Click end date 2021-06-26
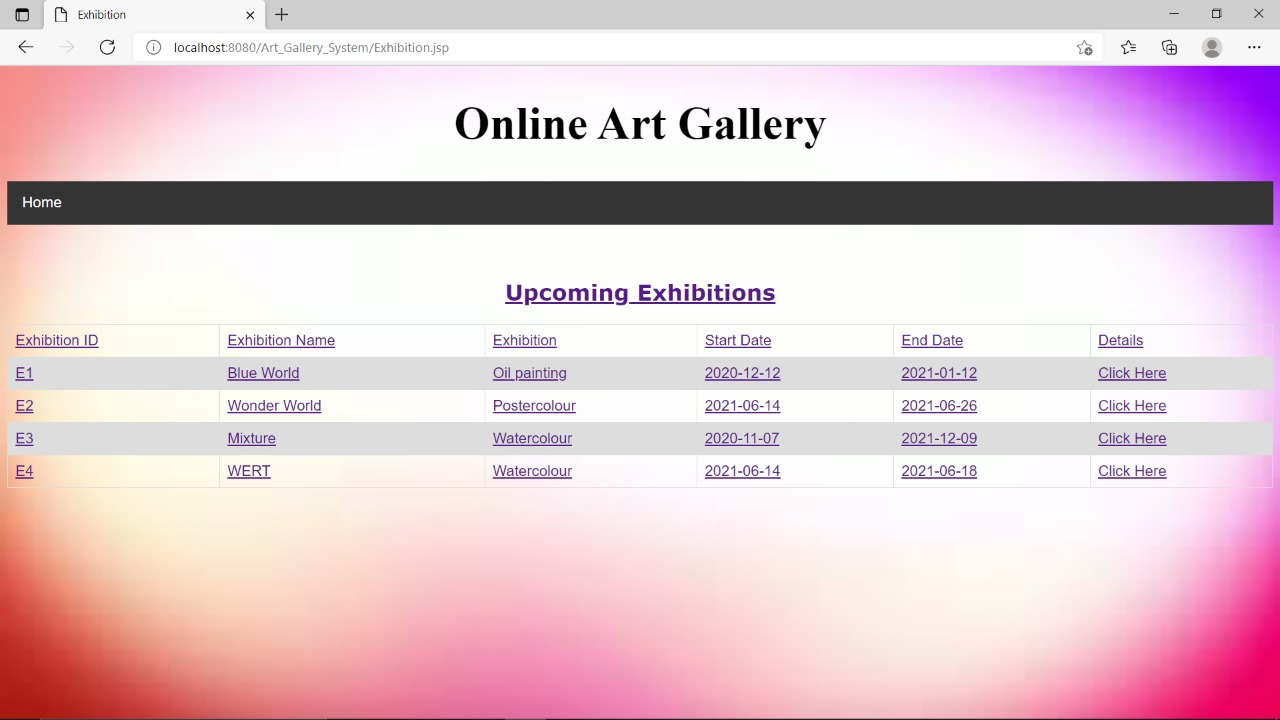 click(x=939, y=406)
